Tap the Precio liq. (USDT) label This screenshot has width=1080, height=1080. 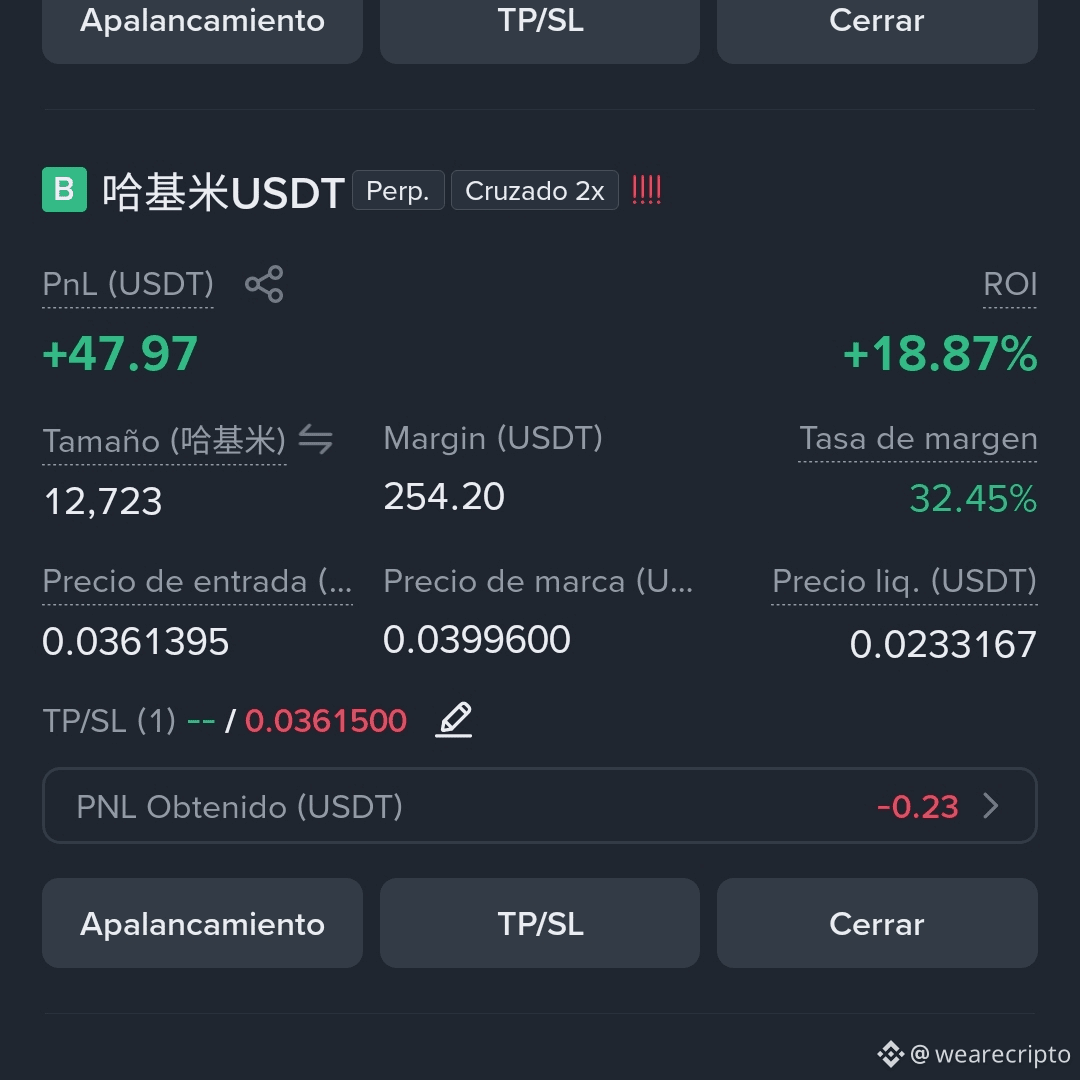tap(904, 581)
